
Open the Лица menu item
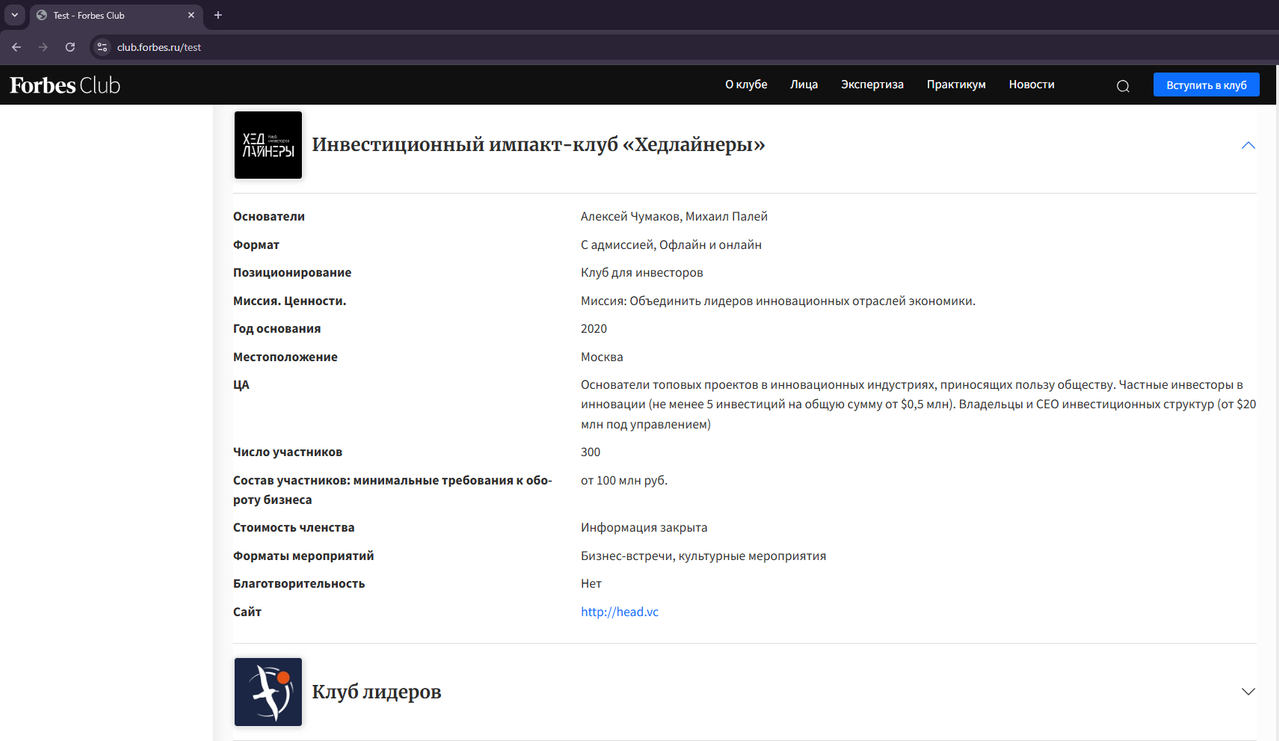tap(804, 85)
